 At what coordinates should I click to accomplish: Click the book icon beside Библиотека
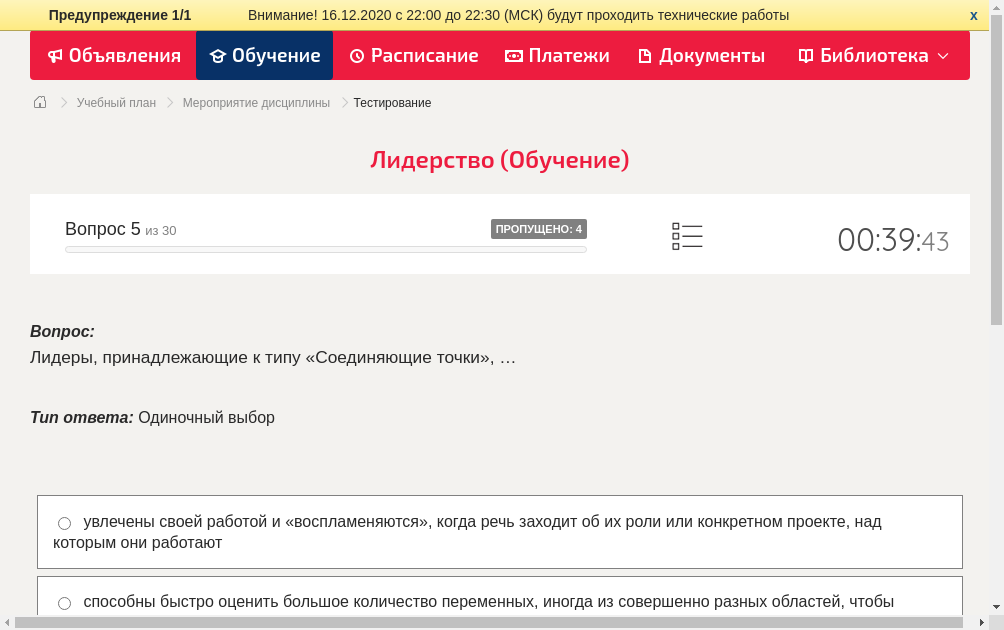[805, 55]
